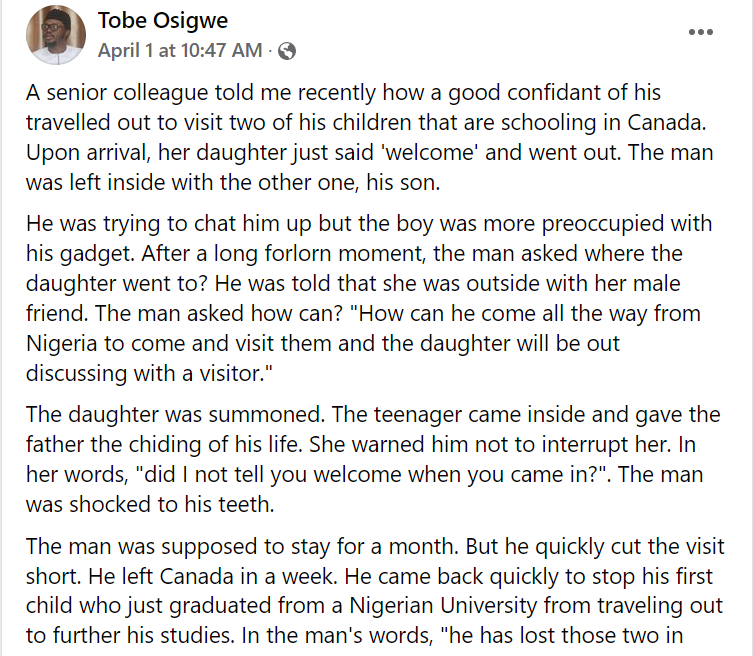Click the paragraph starting 'He was trying'

369,298
